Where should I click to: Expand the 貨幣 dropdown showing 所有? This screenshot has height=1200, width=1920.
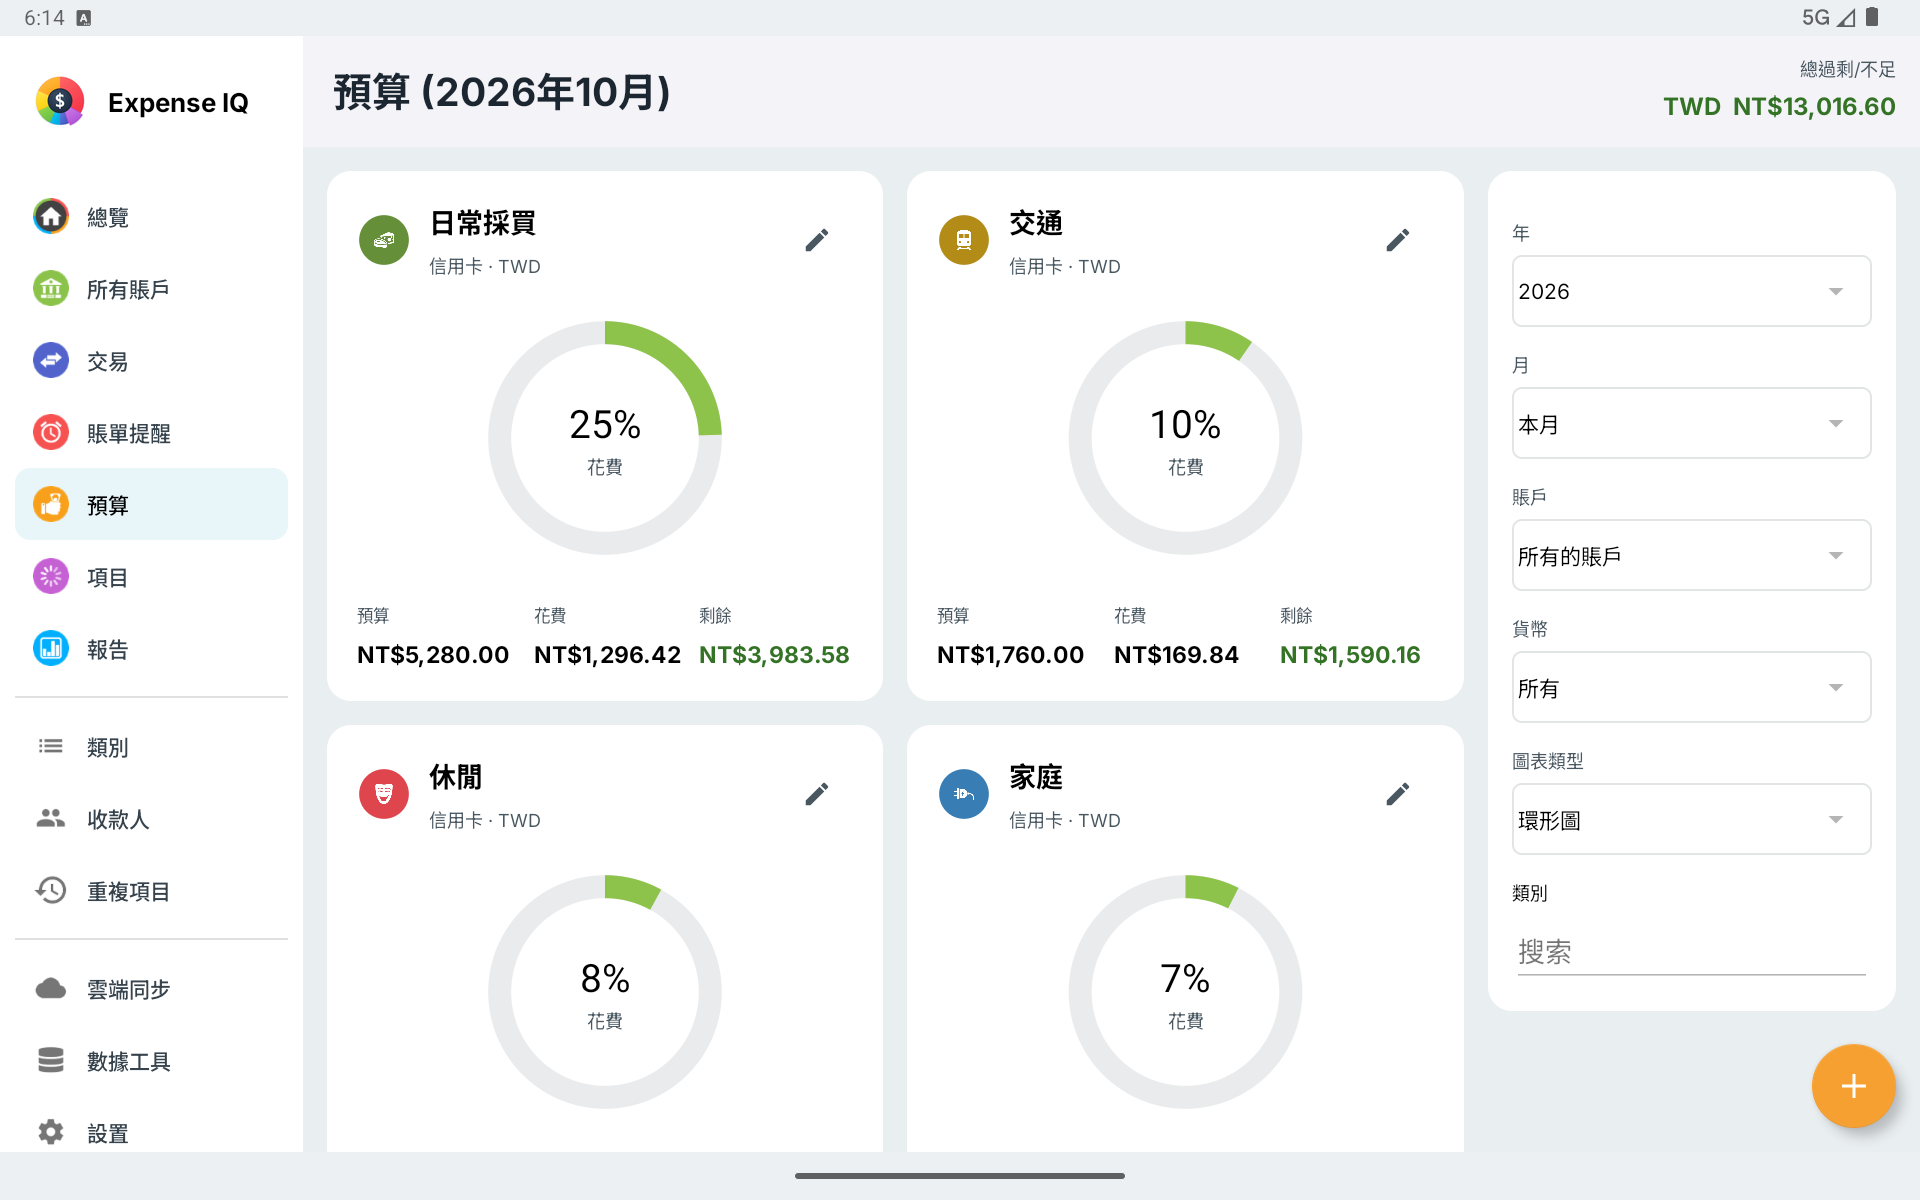point(1691,687)
